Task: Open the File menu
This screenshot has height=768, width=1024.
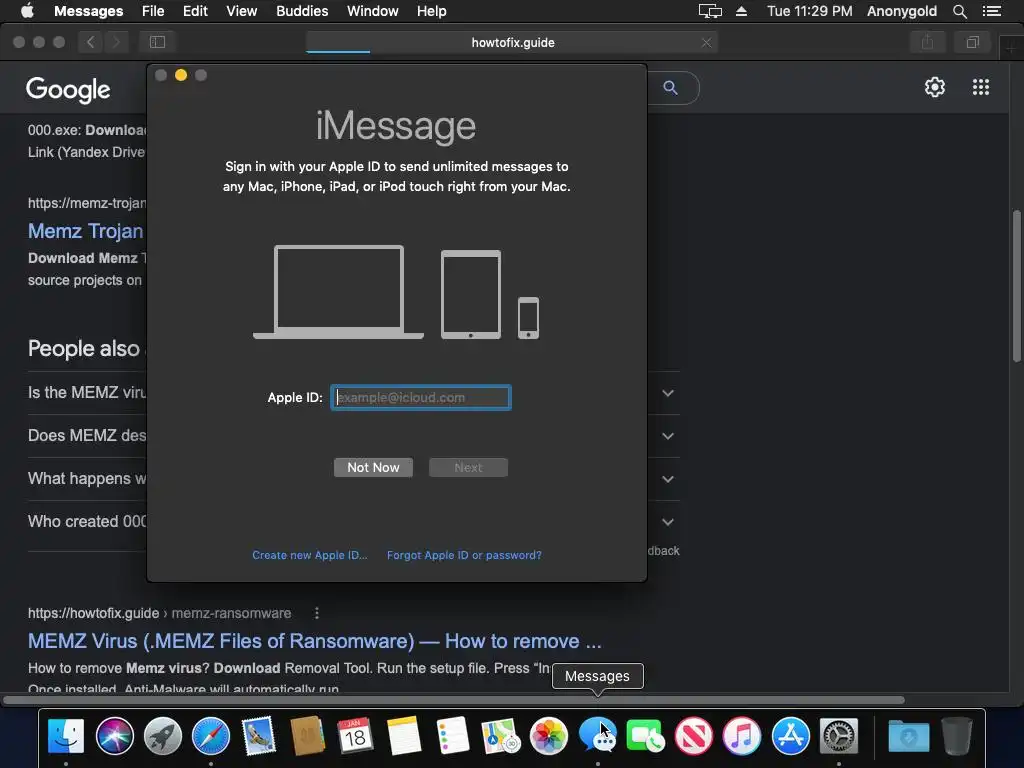Action: (x=153, y=11)
